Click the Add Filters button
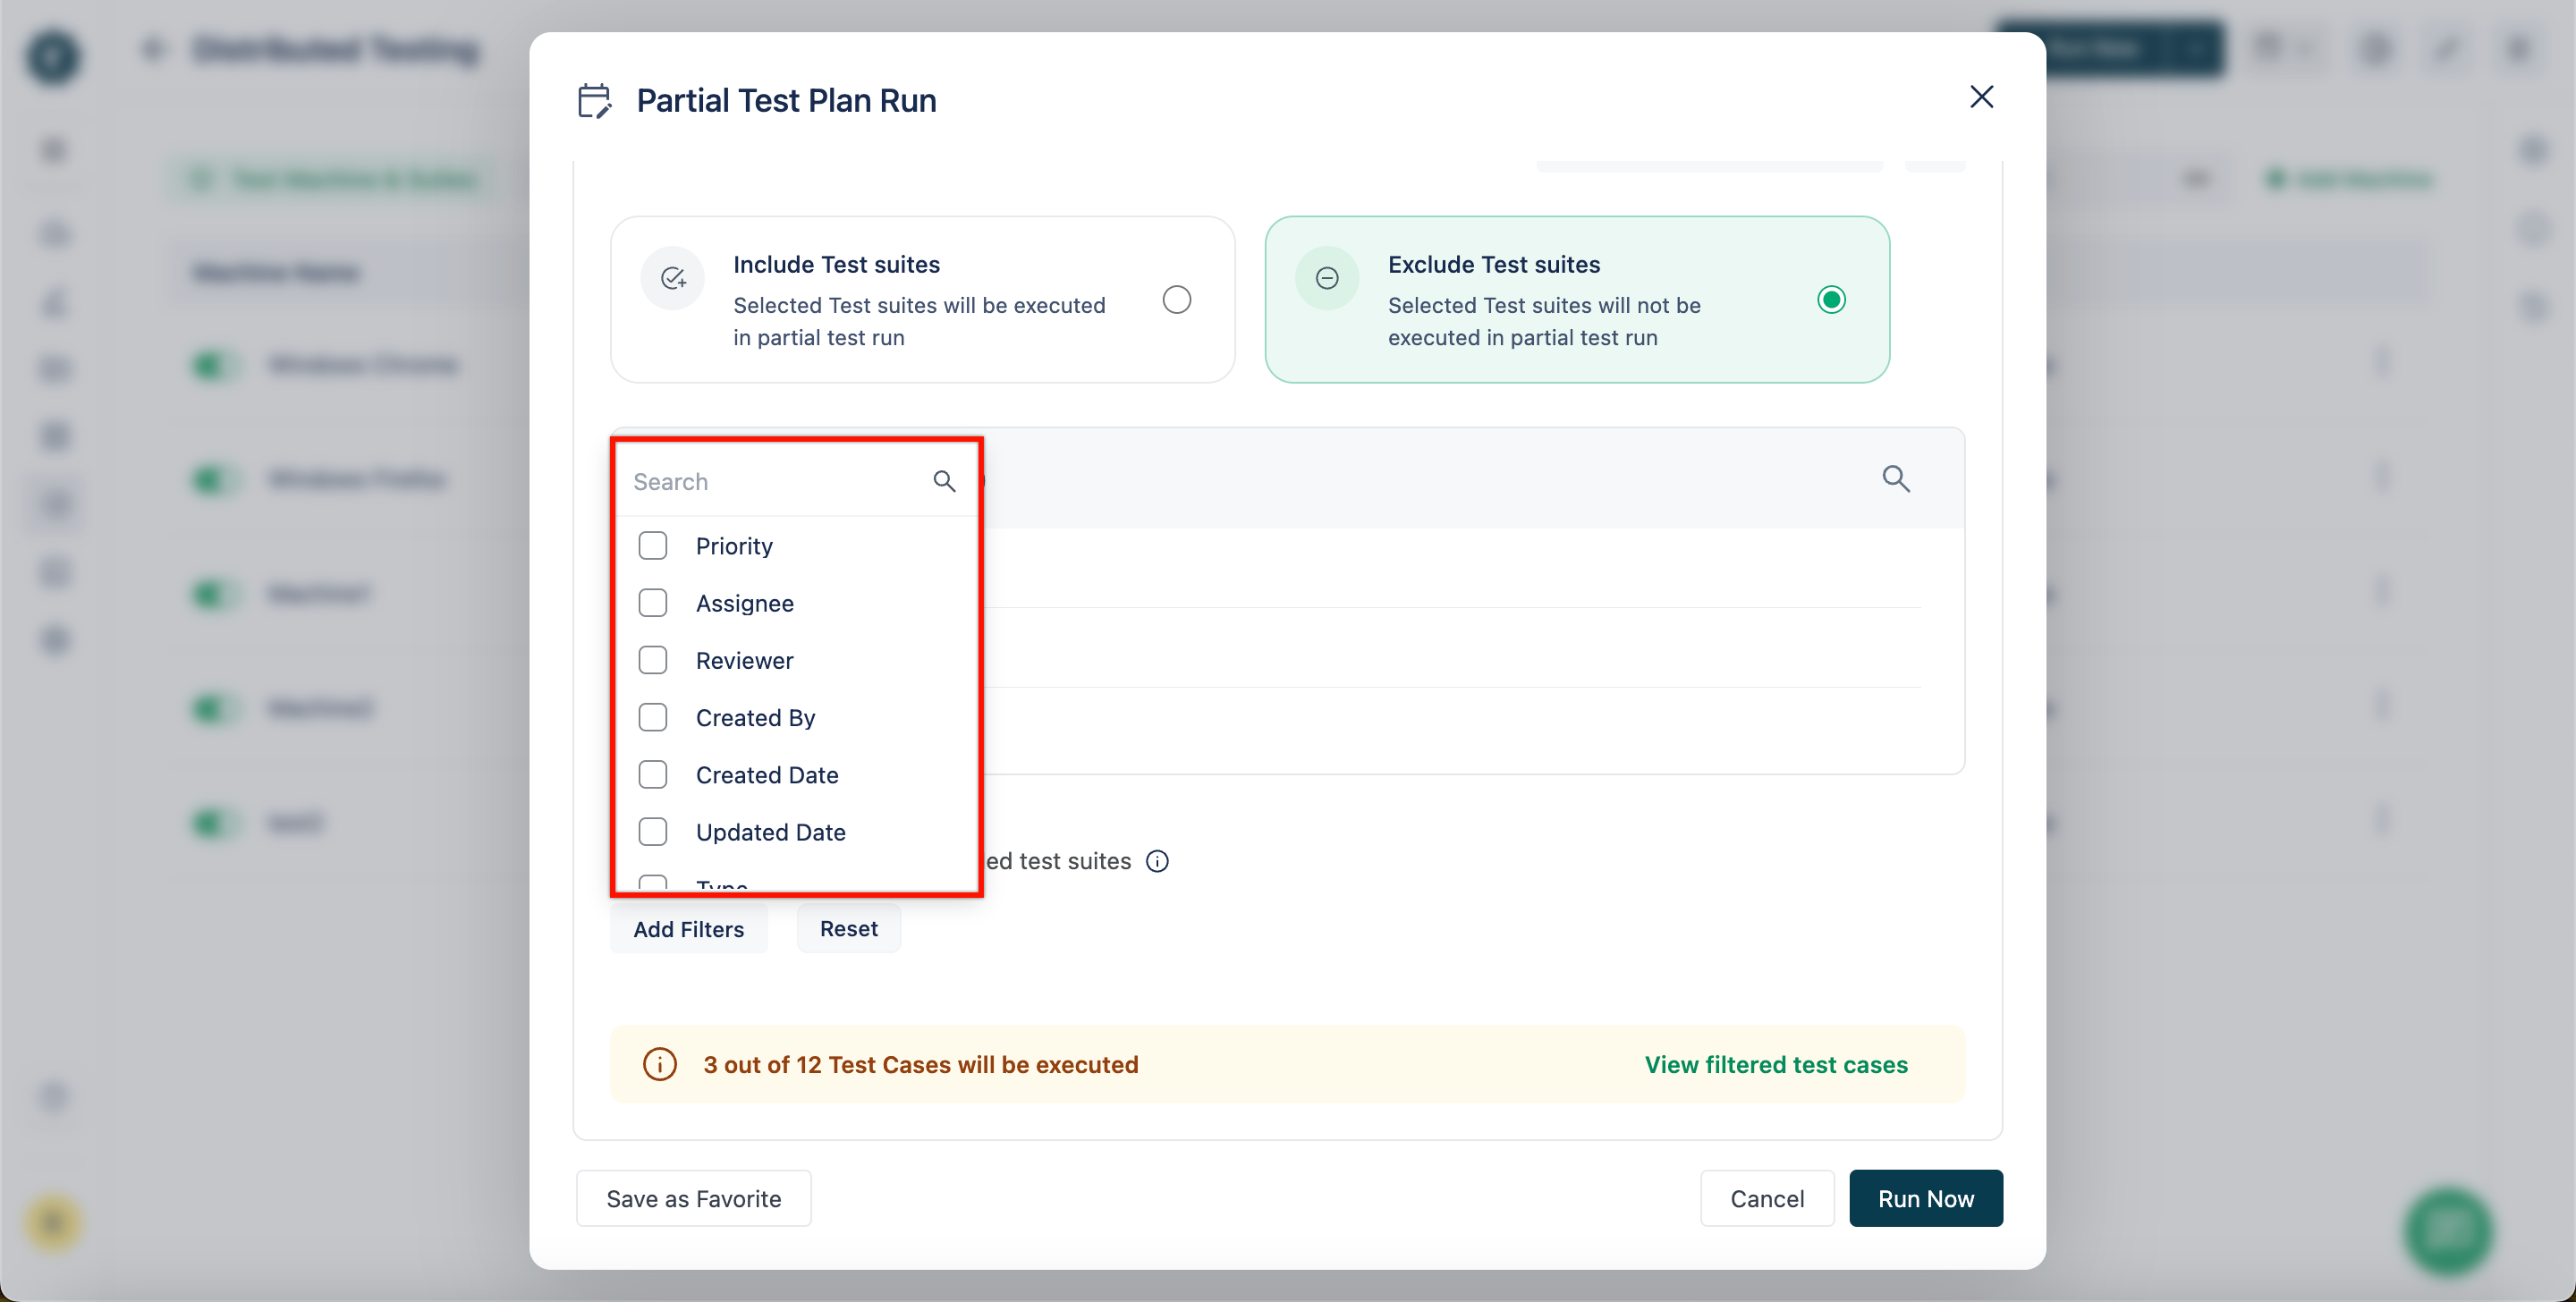The image size is (2576, 1302). click(688, 928)
